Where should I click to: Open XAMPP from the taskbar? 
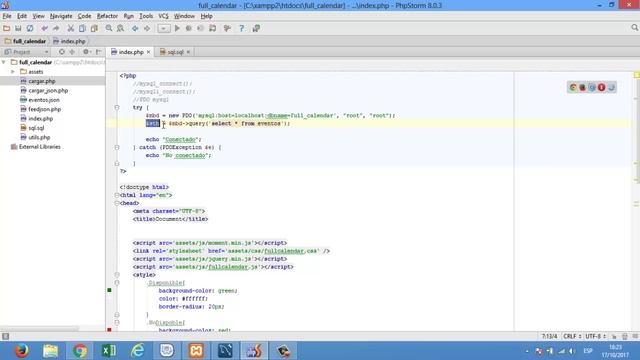(x=196, y=351)
